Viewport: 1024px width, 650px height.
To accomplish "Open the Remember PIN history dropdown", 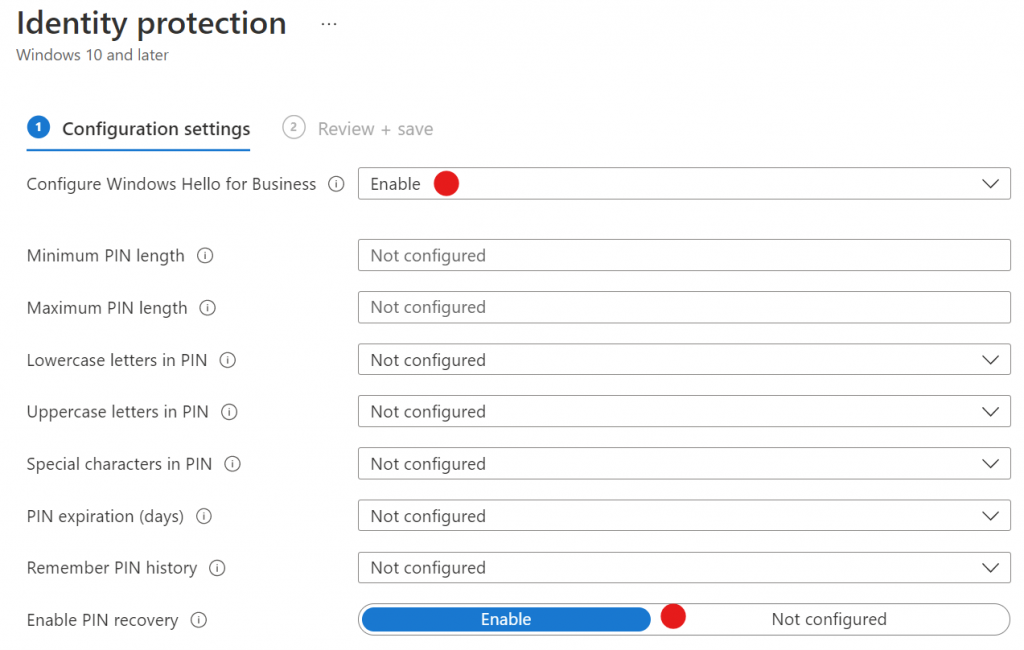I will point(684,567).
